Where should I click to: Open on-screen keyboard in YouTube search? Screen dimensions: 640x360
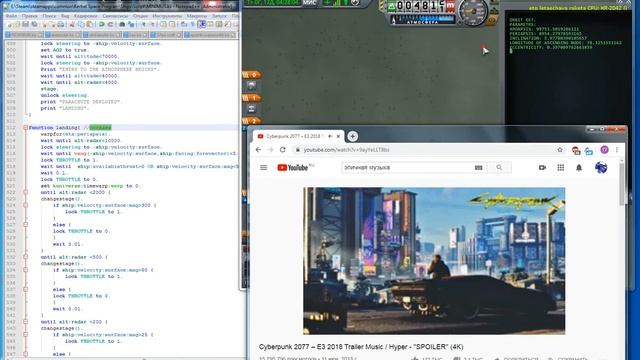coord(479,167)
